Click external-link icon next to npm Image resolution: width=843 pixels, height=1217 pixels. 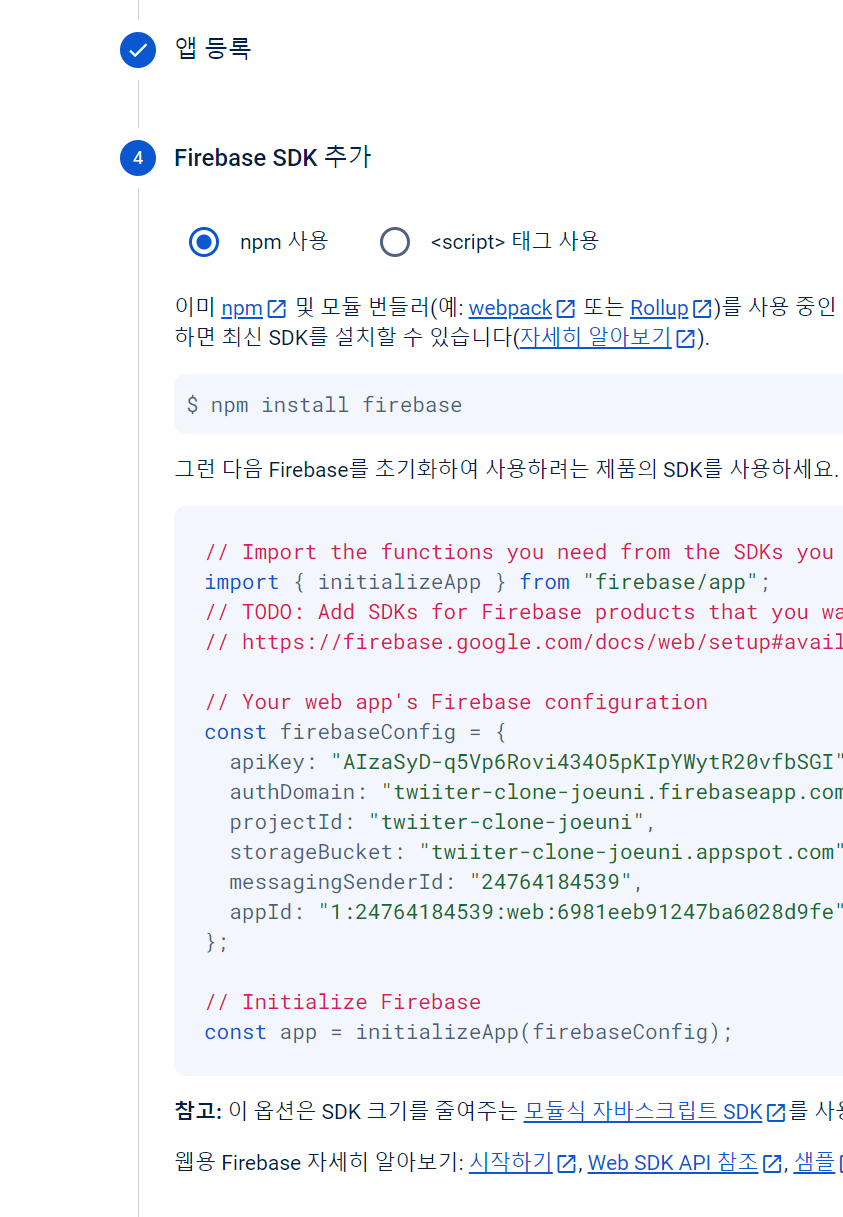[277, 308]
